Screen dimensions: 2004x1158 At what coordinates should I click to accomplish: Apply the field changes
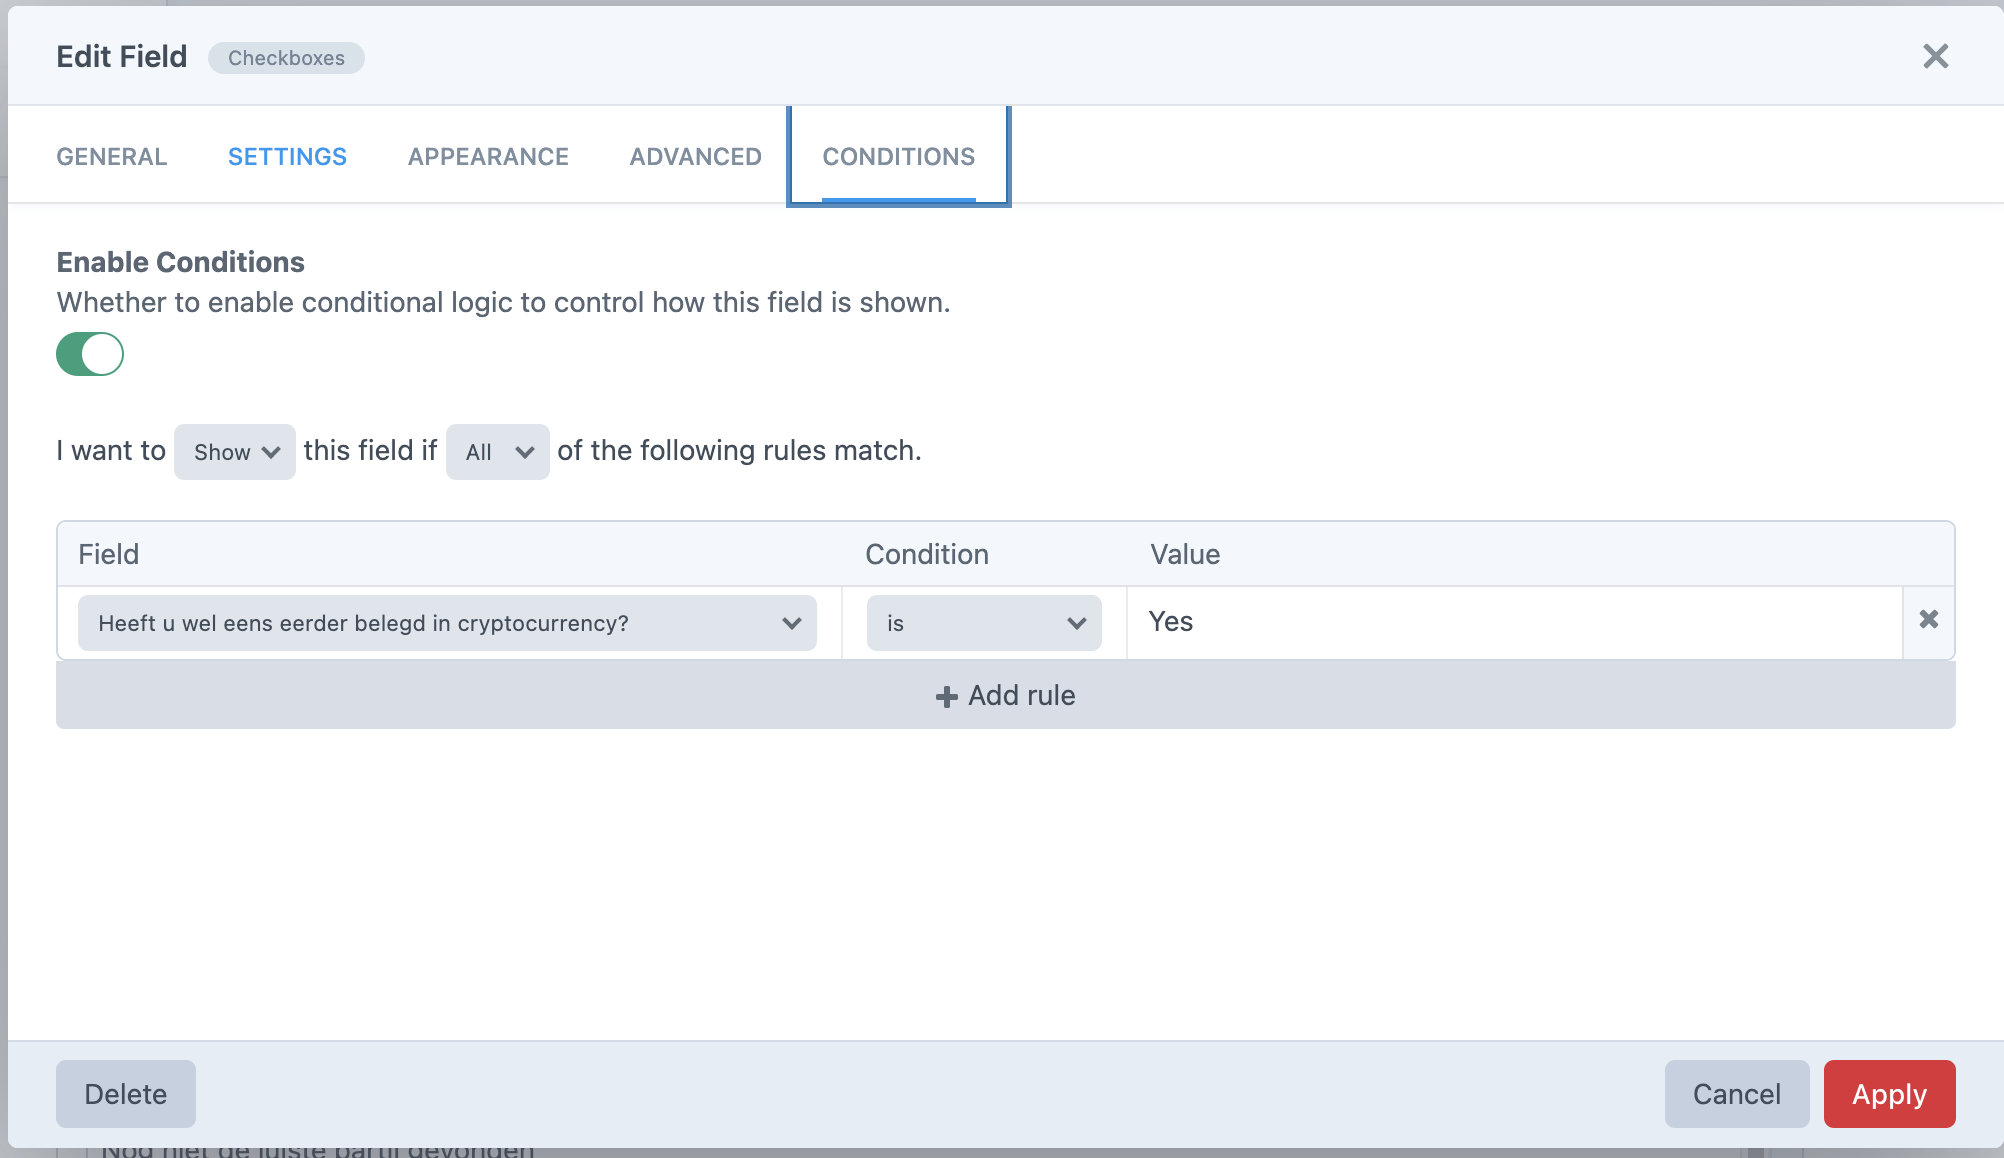(x=1888, y=1094)
